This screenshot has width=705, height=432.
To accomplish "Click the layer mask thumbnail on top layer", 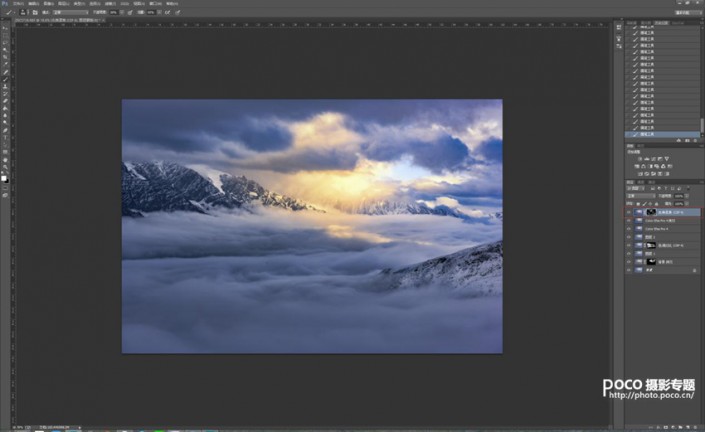I will [649, 212].
